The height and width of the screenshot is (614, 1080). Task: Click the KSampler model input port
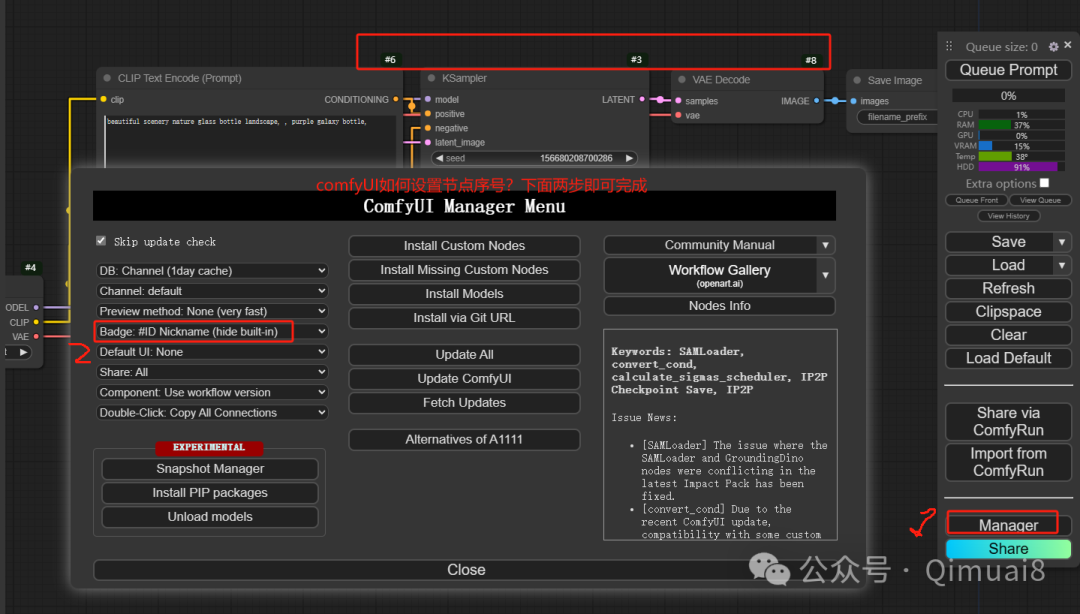[428, 99]
